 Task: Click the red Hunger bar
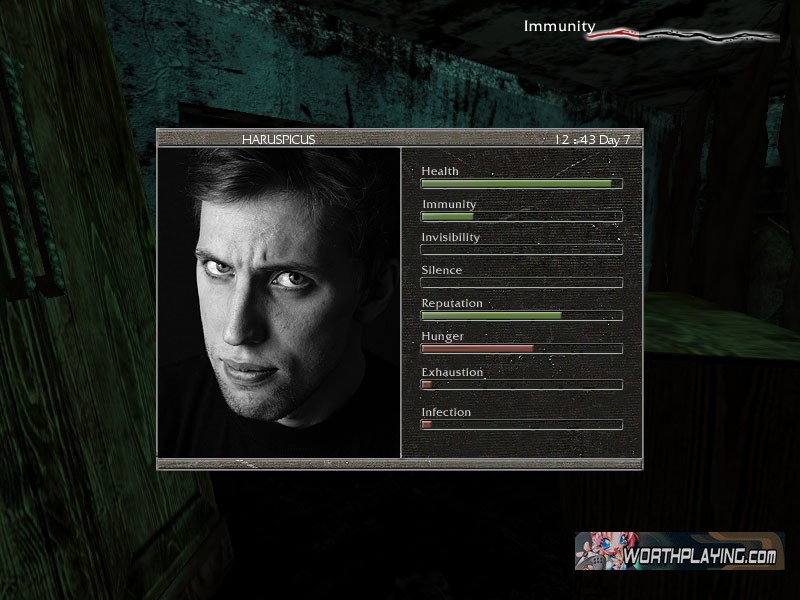click(x=521, y=349)
